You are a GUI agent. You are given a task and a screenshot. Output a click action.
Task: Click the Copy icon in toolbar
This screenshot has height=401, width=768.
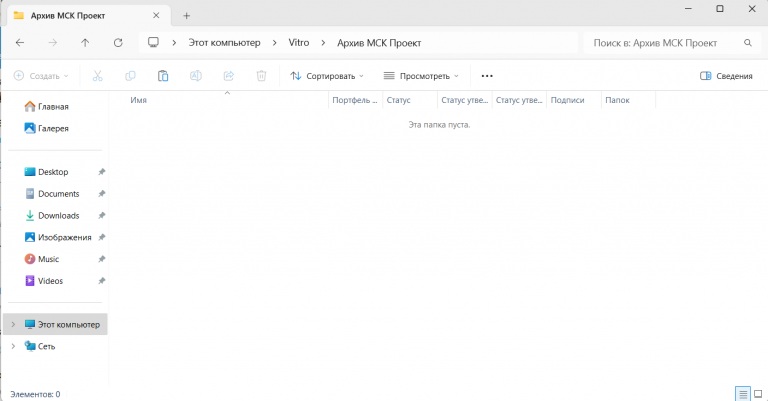click(130, 76)
